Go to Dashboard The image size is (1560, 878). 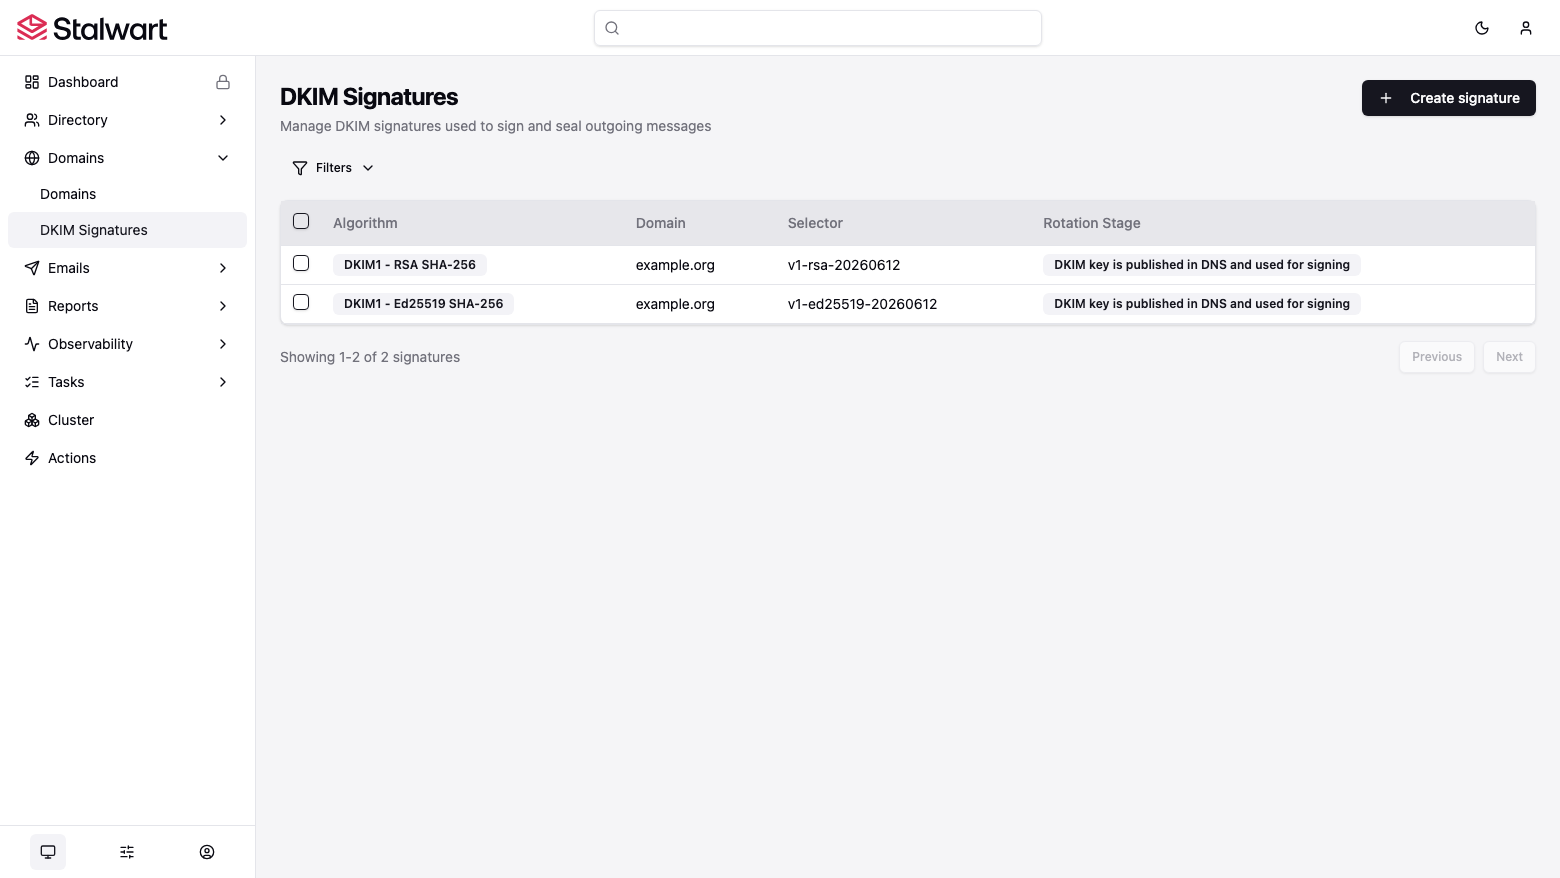[127, 82]
